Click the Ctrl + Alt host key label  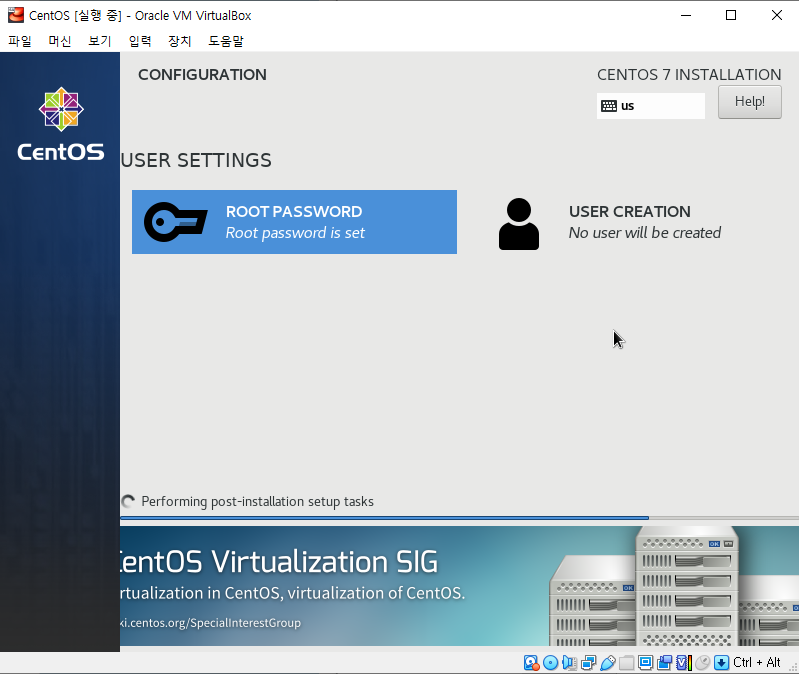coord(757,662)
